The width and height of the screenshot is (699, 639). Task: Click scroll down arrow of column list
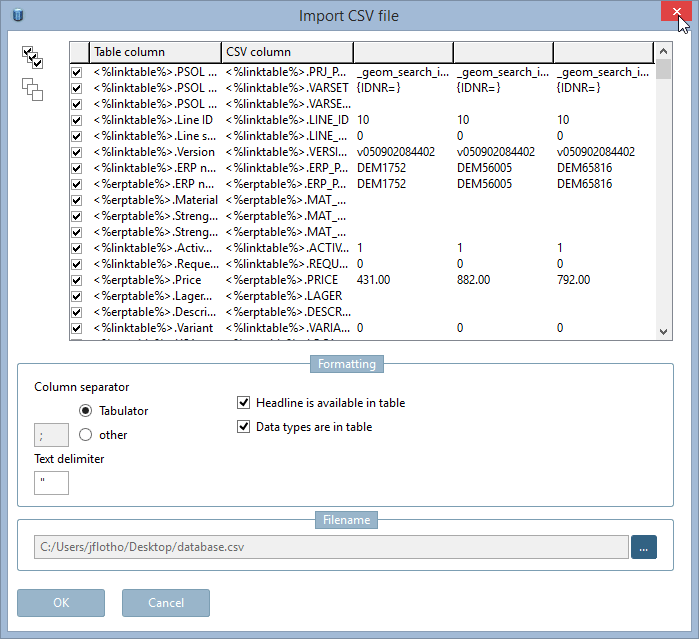(663, 331)
